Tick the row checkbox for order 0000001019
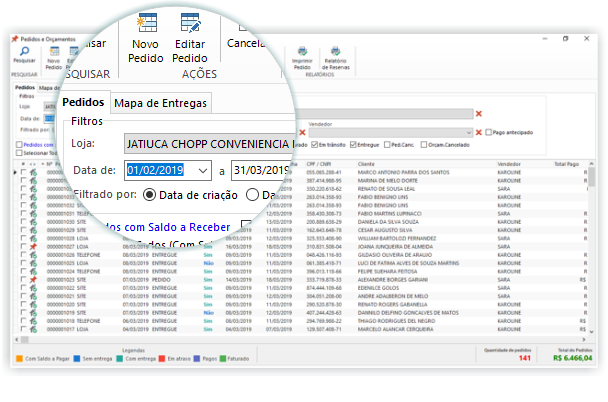608x402 pixels. click(x=24, y=312)
